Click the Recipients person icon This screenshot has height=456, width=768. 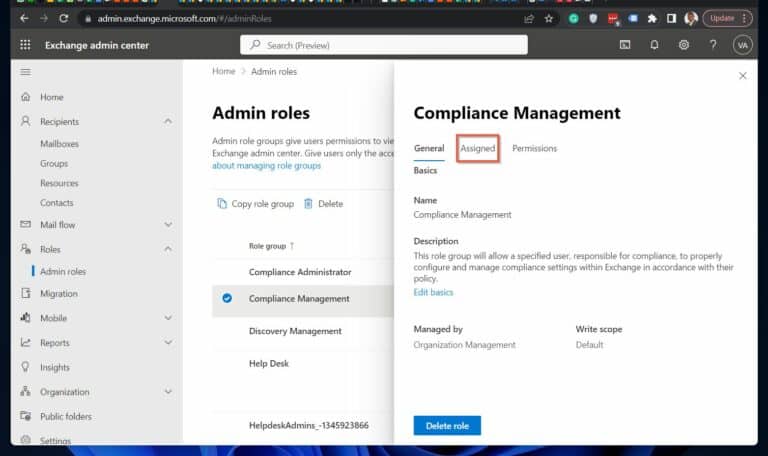[25, 121]
